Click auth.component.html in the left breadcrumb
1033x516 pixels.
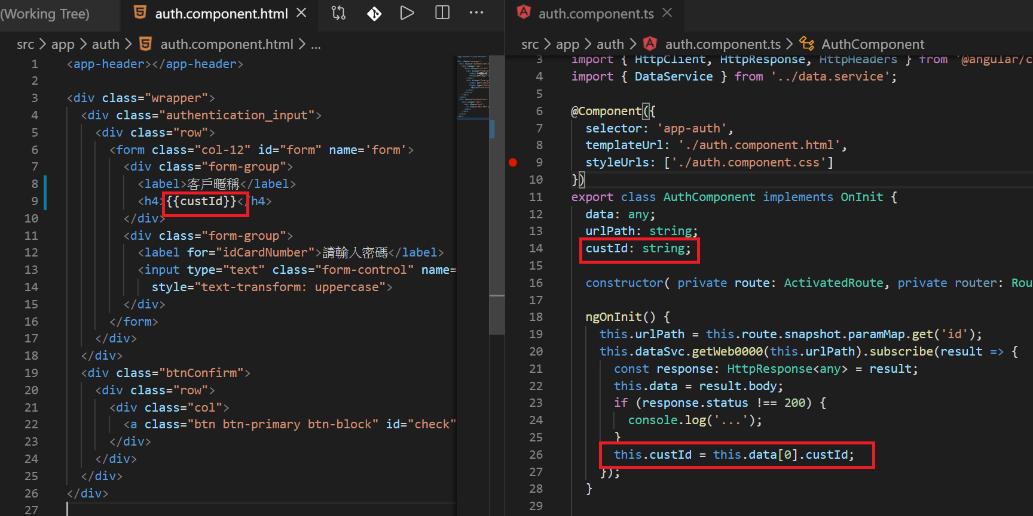[227, 44]
